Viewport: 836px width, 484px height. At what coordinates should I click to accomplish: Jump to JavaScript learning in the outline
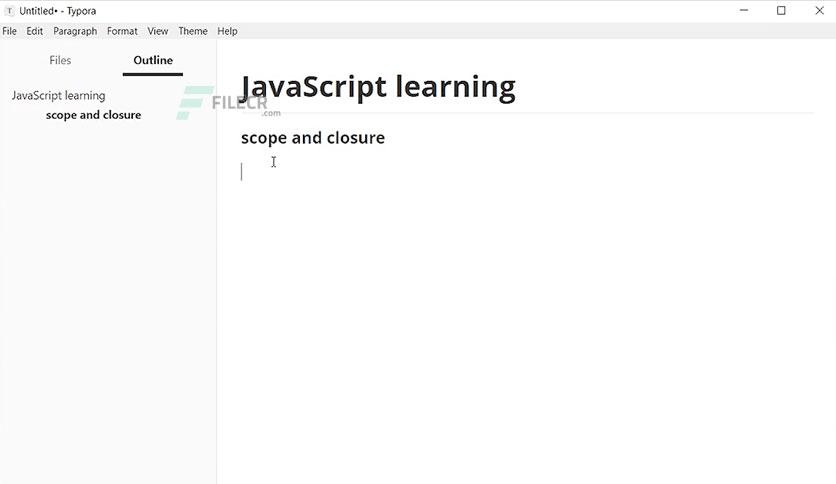coord(59,95)
